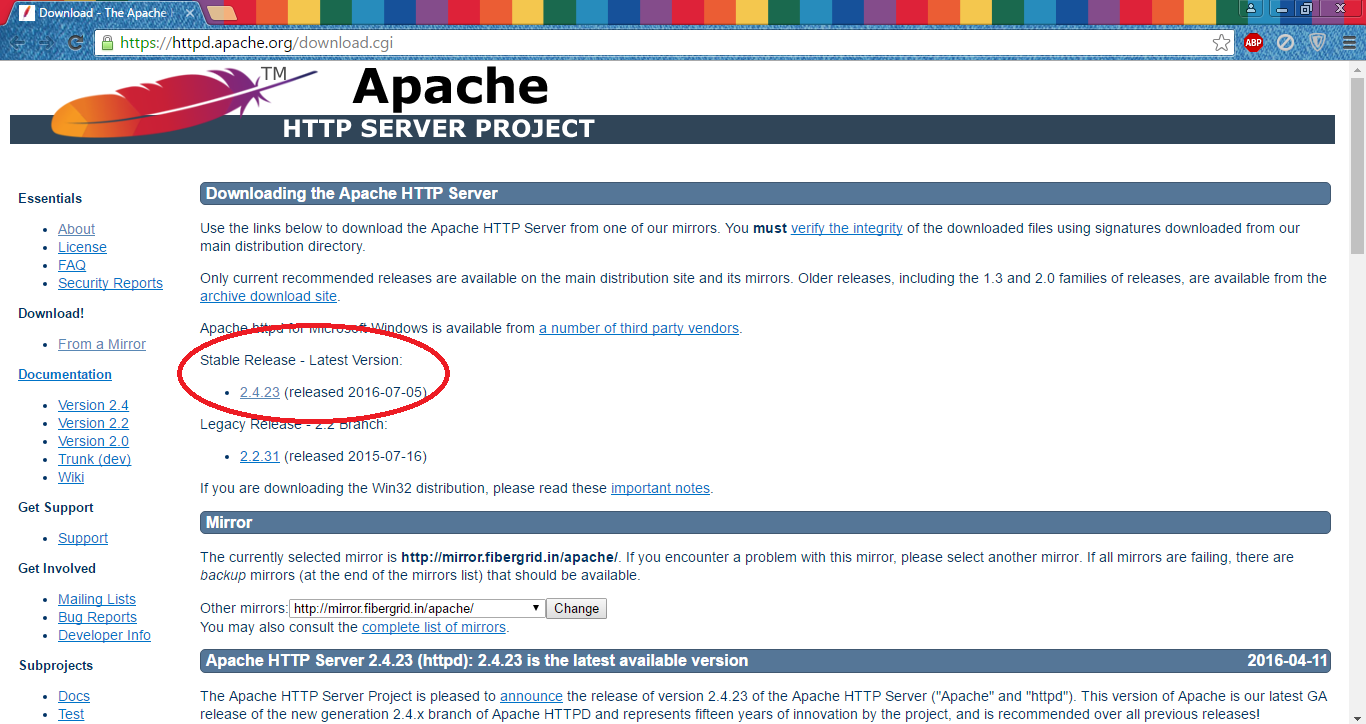Open a new tab with the new-tab button

[222, 13]
